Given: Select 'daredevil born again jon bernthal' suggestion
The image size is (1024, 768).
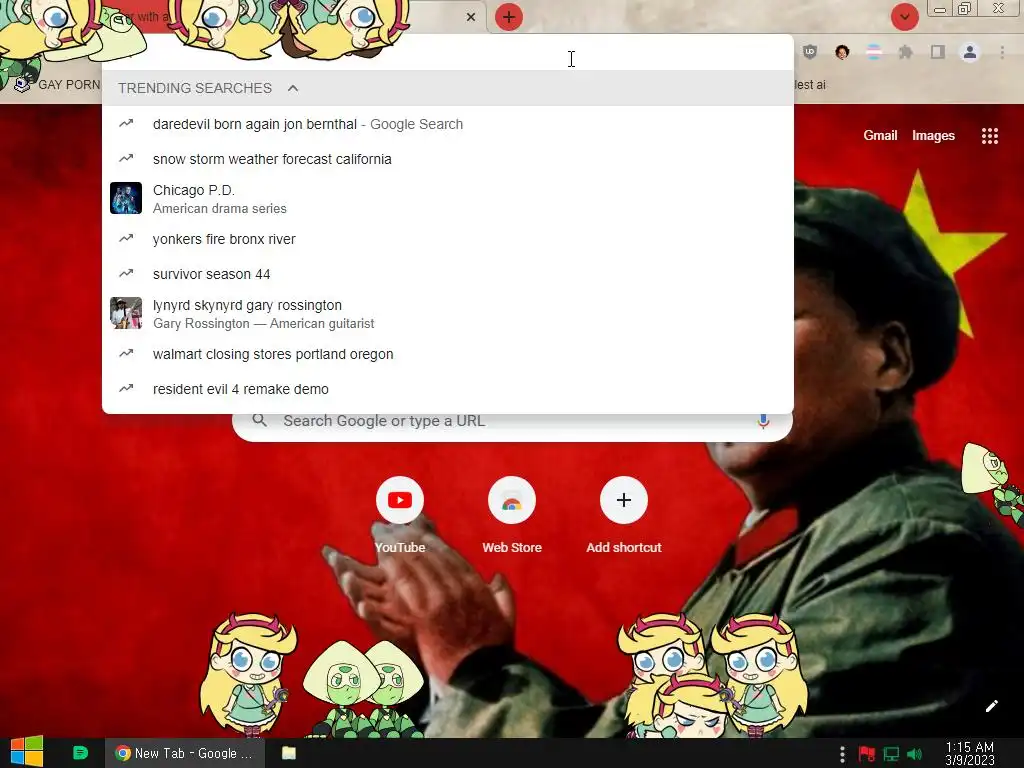Looking at the screenshot, I should click(448, 124).
